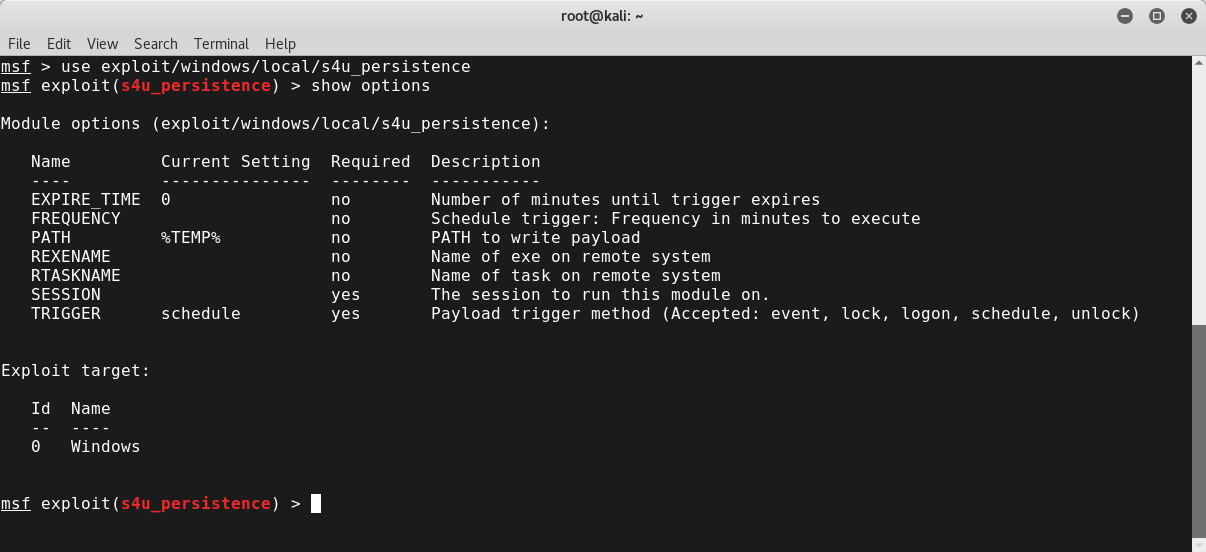Open the Help menu
This screenshot has width=1206, height=552.
click(x=280, y=44)
